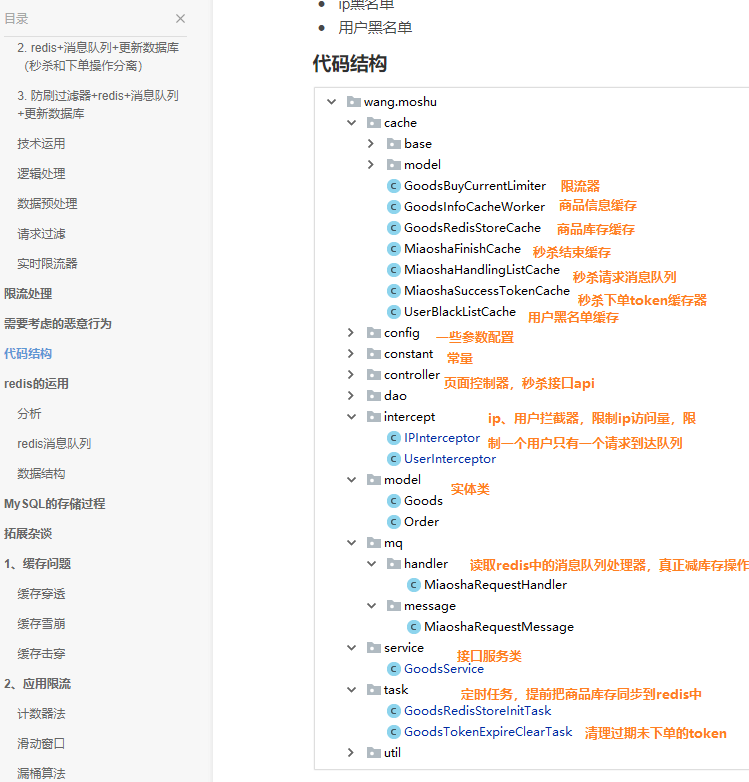This screenshot has height=782, width=749.
Task: Collapse the handler folder chevron
Action: pyautogui.click(x=372, y=564)
